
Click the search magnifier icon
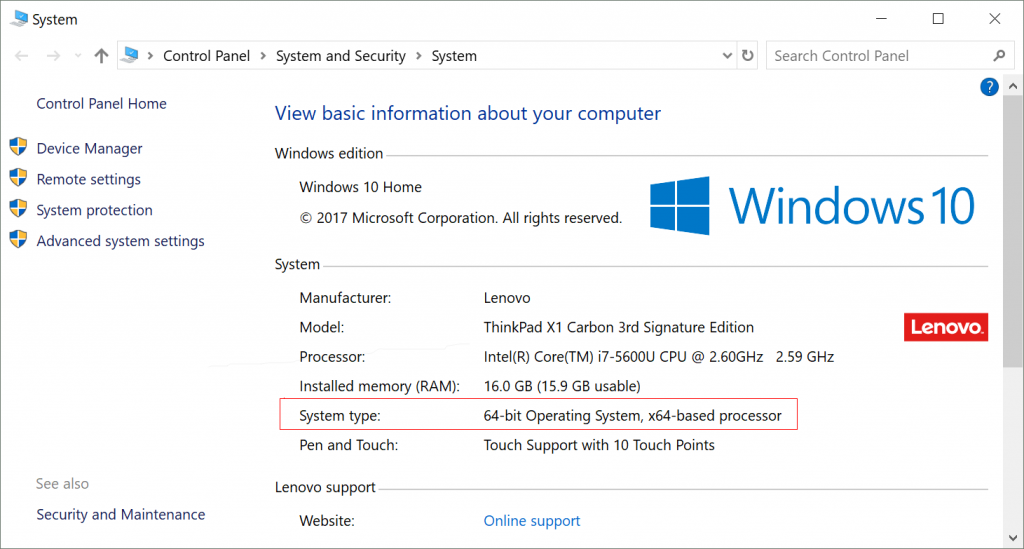coord(998,56)
